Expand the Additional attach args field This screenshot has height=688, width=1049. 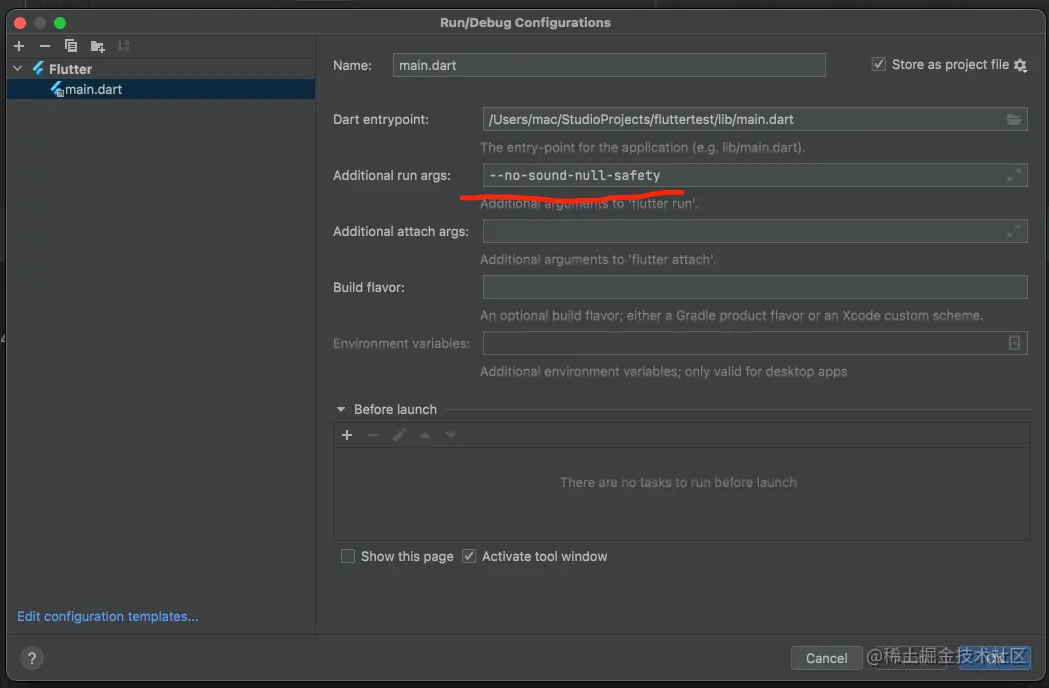tap(1014, 231)
